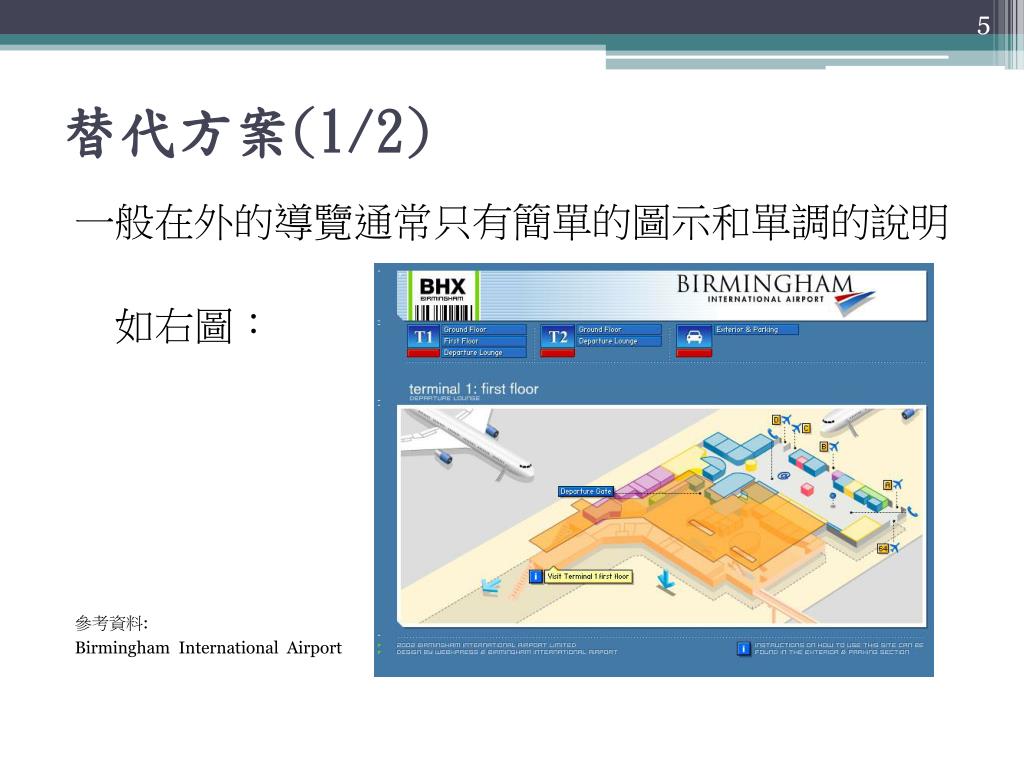
Task: Select gate B airplane marker
Action: click(x=829, y=447)
